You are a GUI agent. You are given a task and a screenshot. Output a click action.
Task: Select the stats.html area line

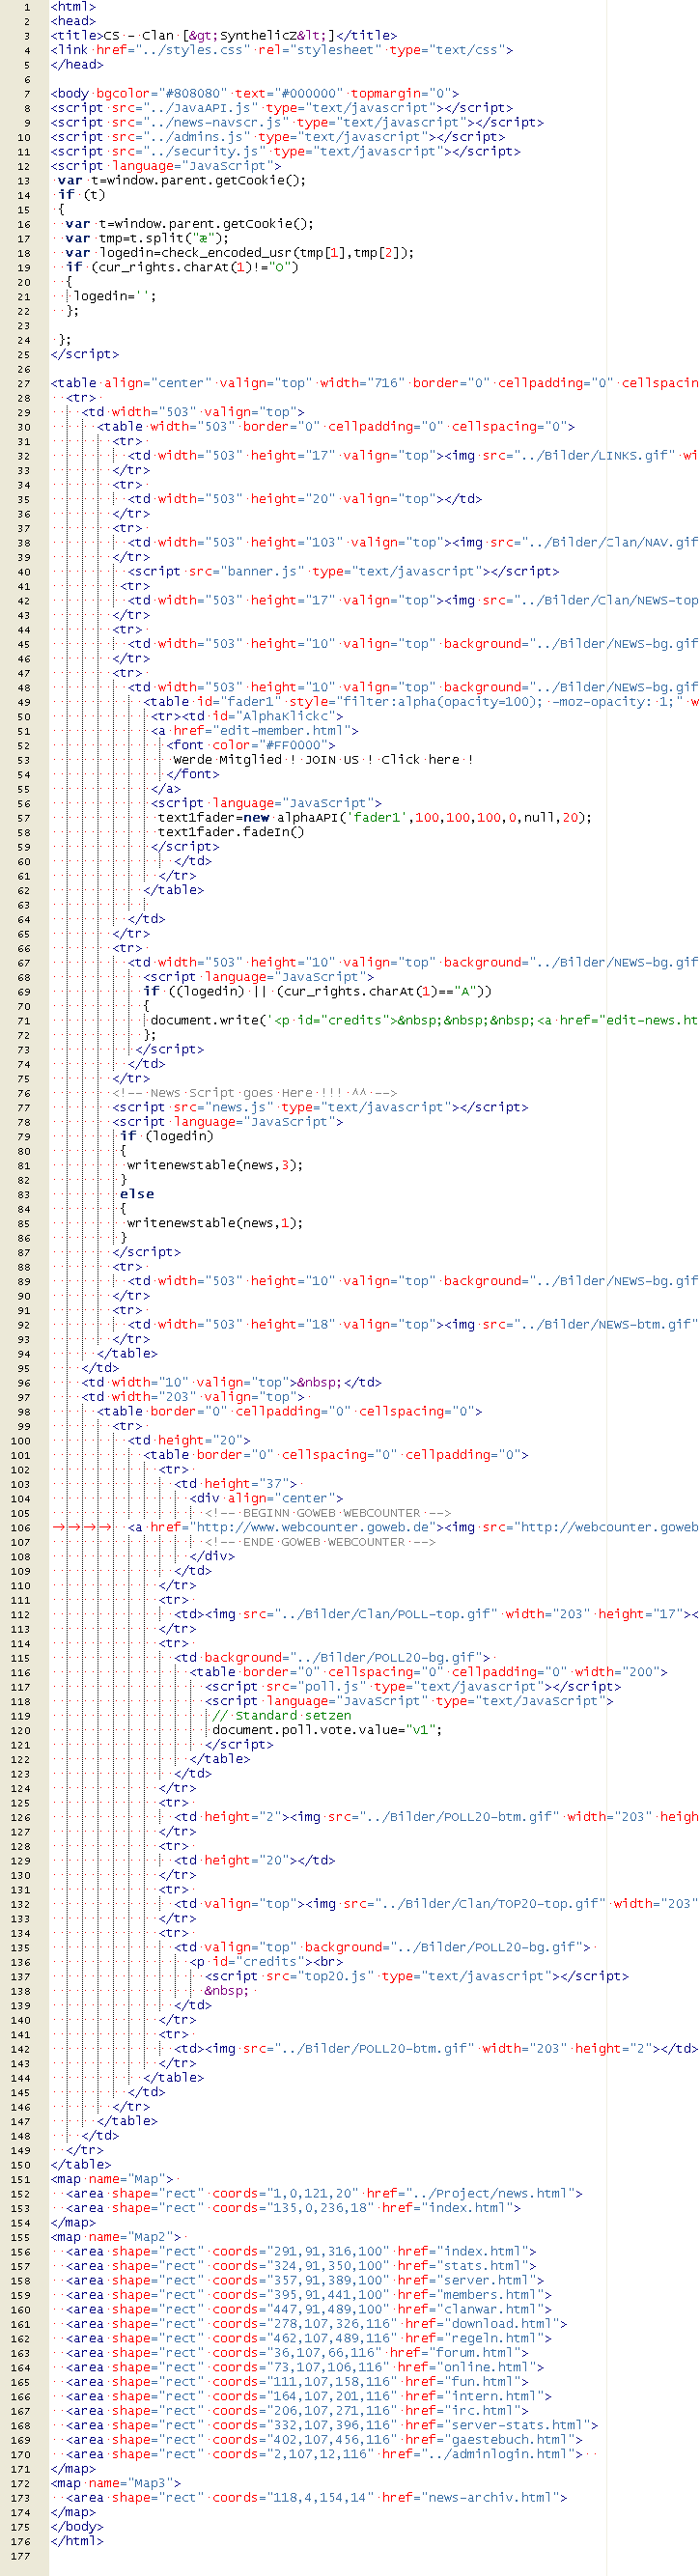pos(301,2267)
